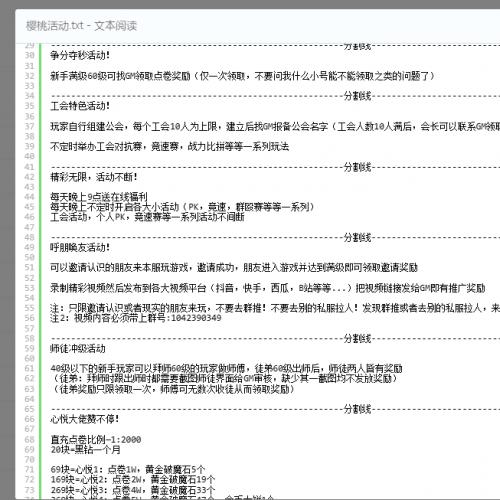
Task: Click line number 66 in the gutter
Action: pos(29,419)
